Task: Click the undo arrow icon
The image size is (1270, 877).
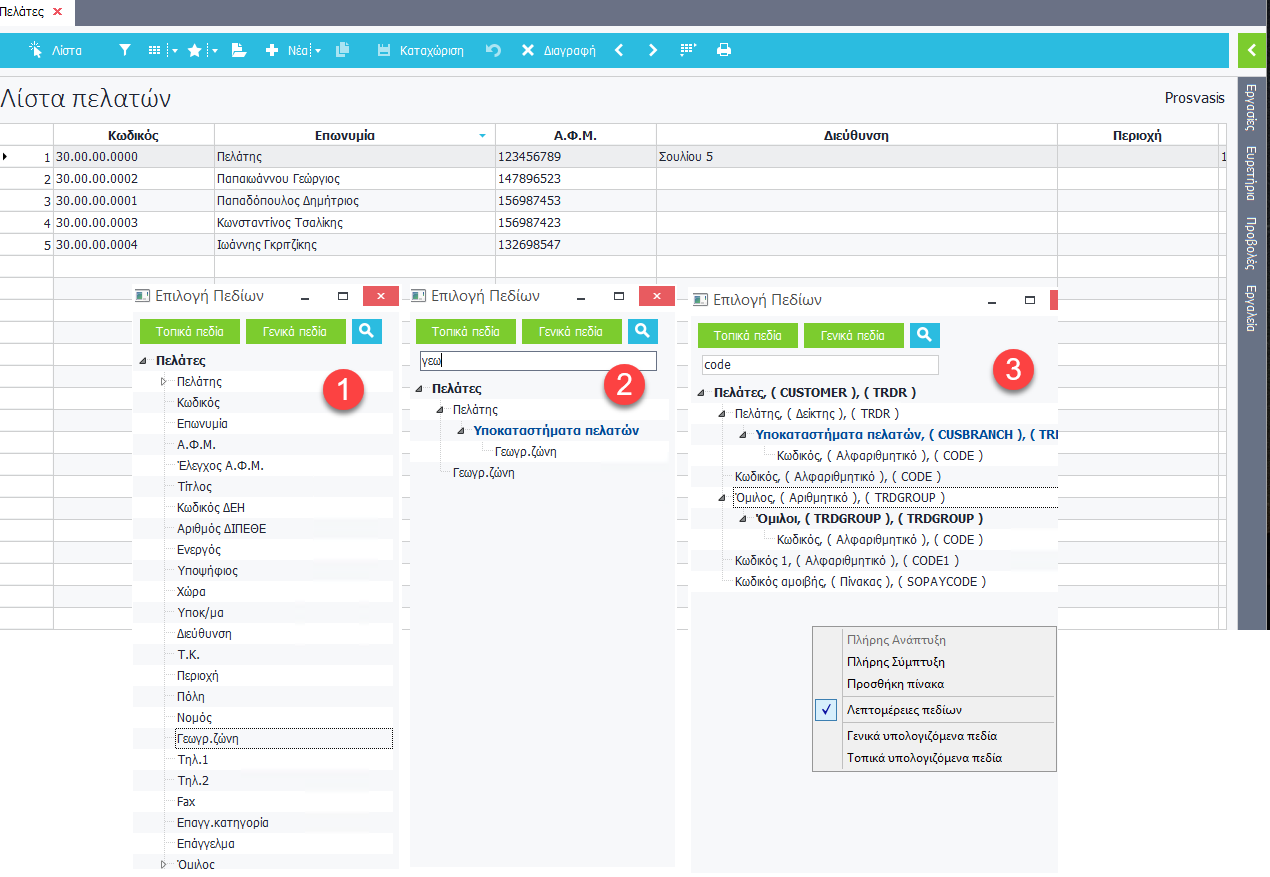Action: tap(493, 50)
